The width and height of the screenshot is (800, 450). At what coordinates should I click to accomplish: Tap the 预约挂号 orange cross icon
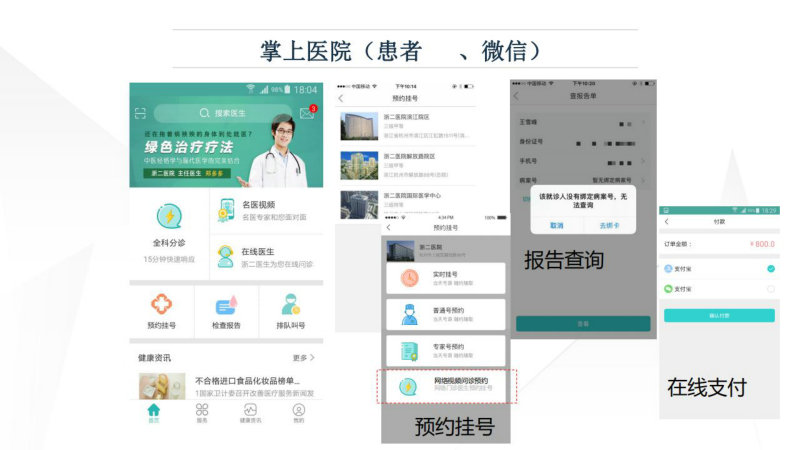[161, 304]
